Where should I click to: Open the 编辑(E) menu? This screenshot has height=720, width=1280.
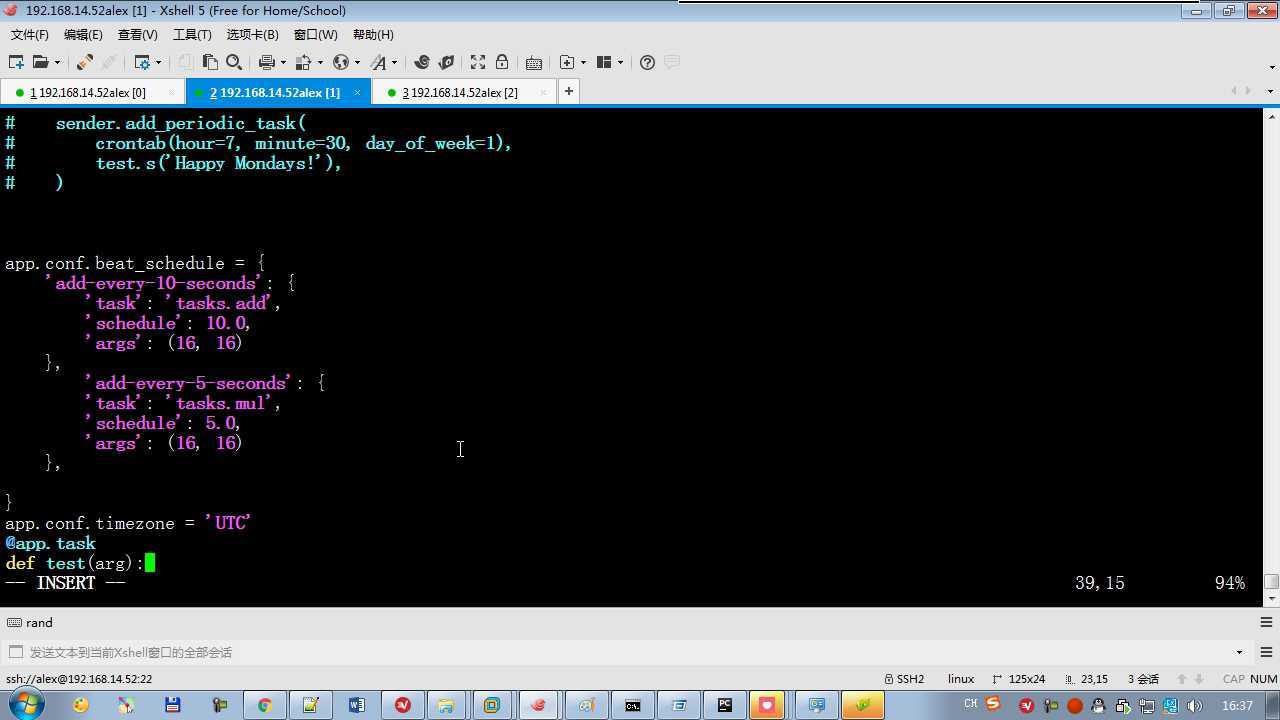pos(83,34)
